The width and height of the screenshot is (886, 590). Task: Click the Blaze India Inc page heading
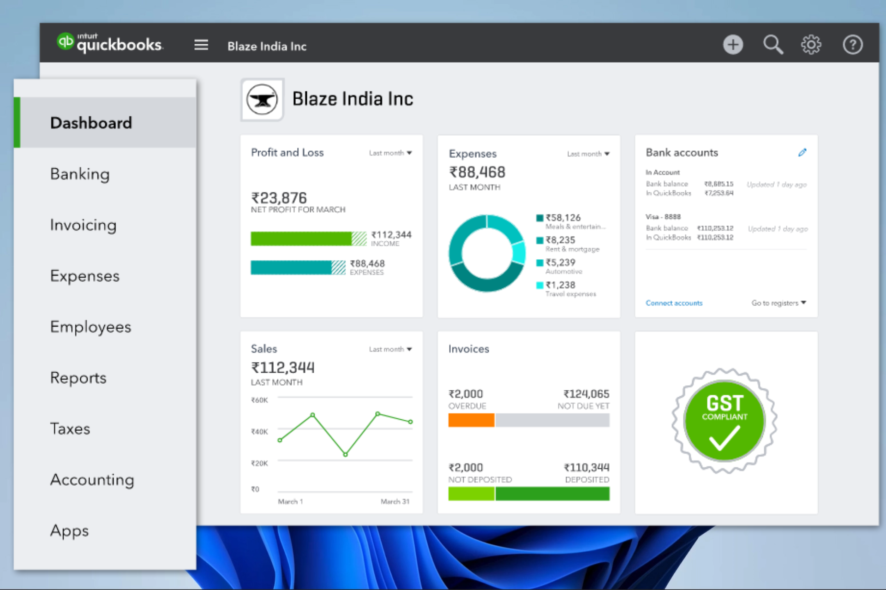coord(353,99)
